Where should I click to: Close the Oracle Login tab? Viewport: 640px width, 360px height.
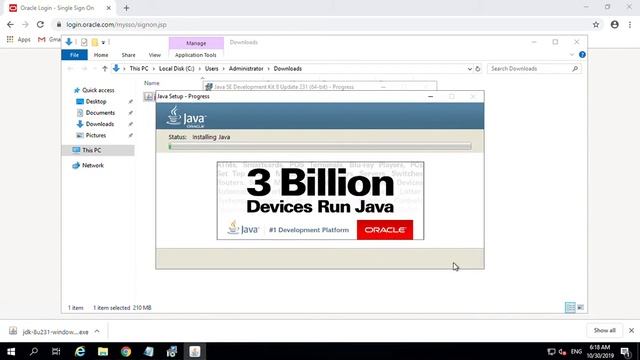coord(109,8)
